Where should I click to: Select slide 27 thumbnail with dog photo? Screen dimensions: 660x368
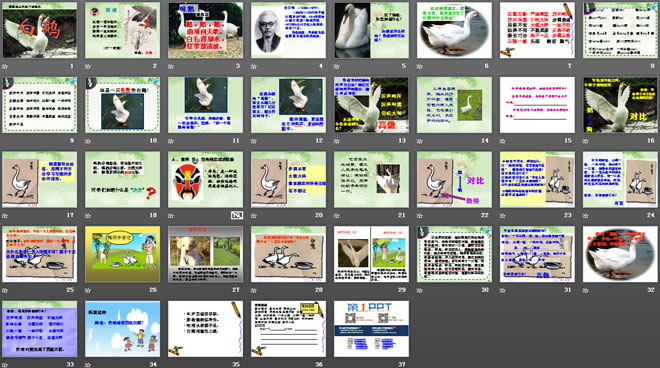click(x=205, y=254)
